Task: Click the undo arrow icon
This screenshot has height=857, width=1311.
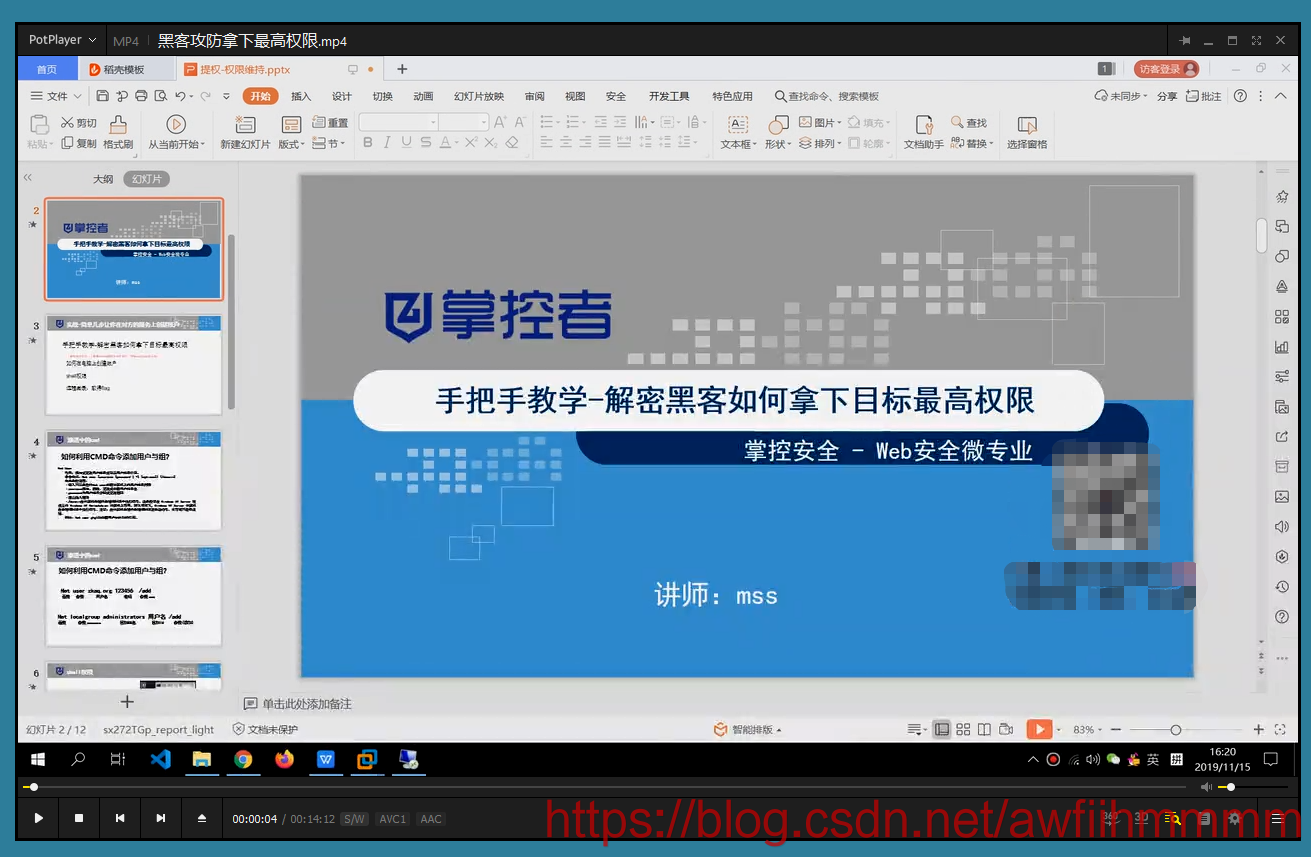Action: click(180, 96)
